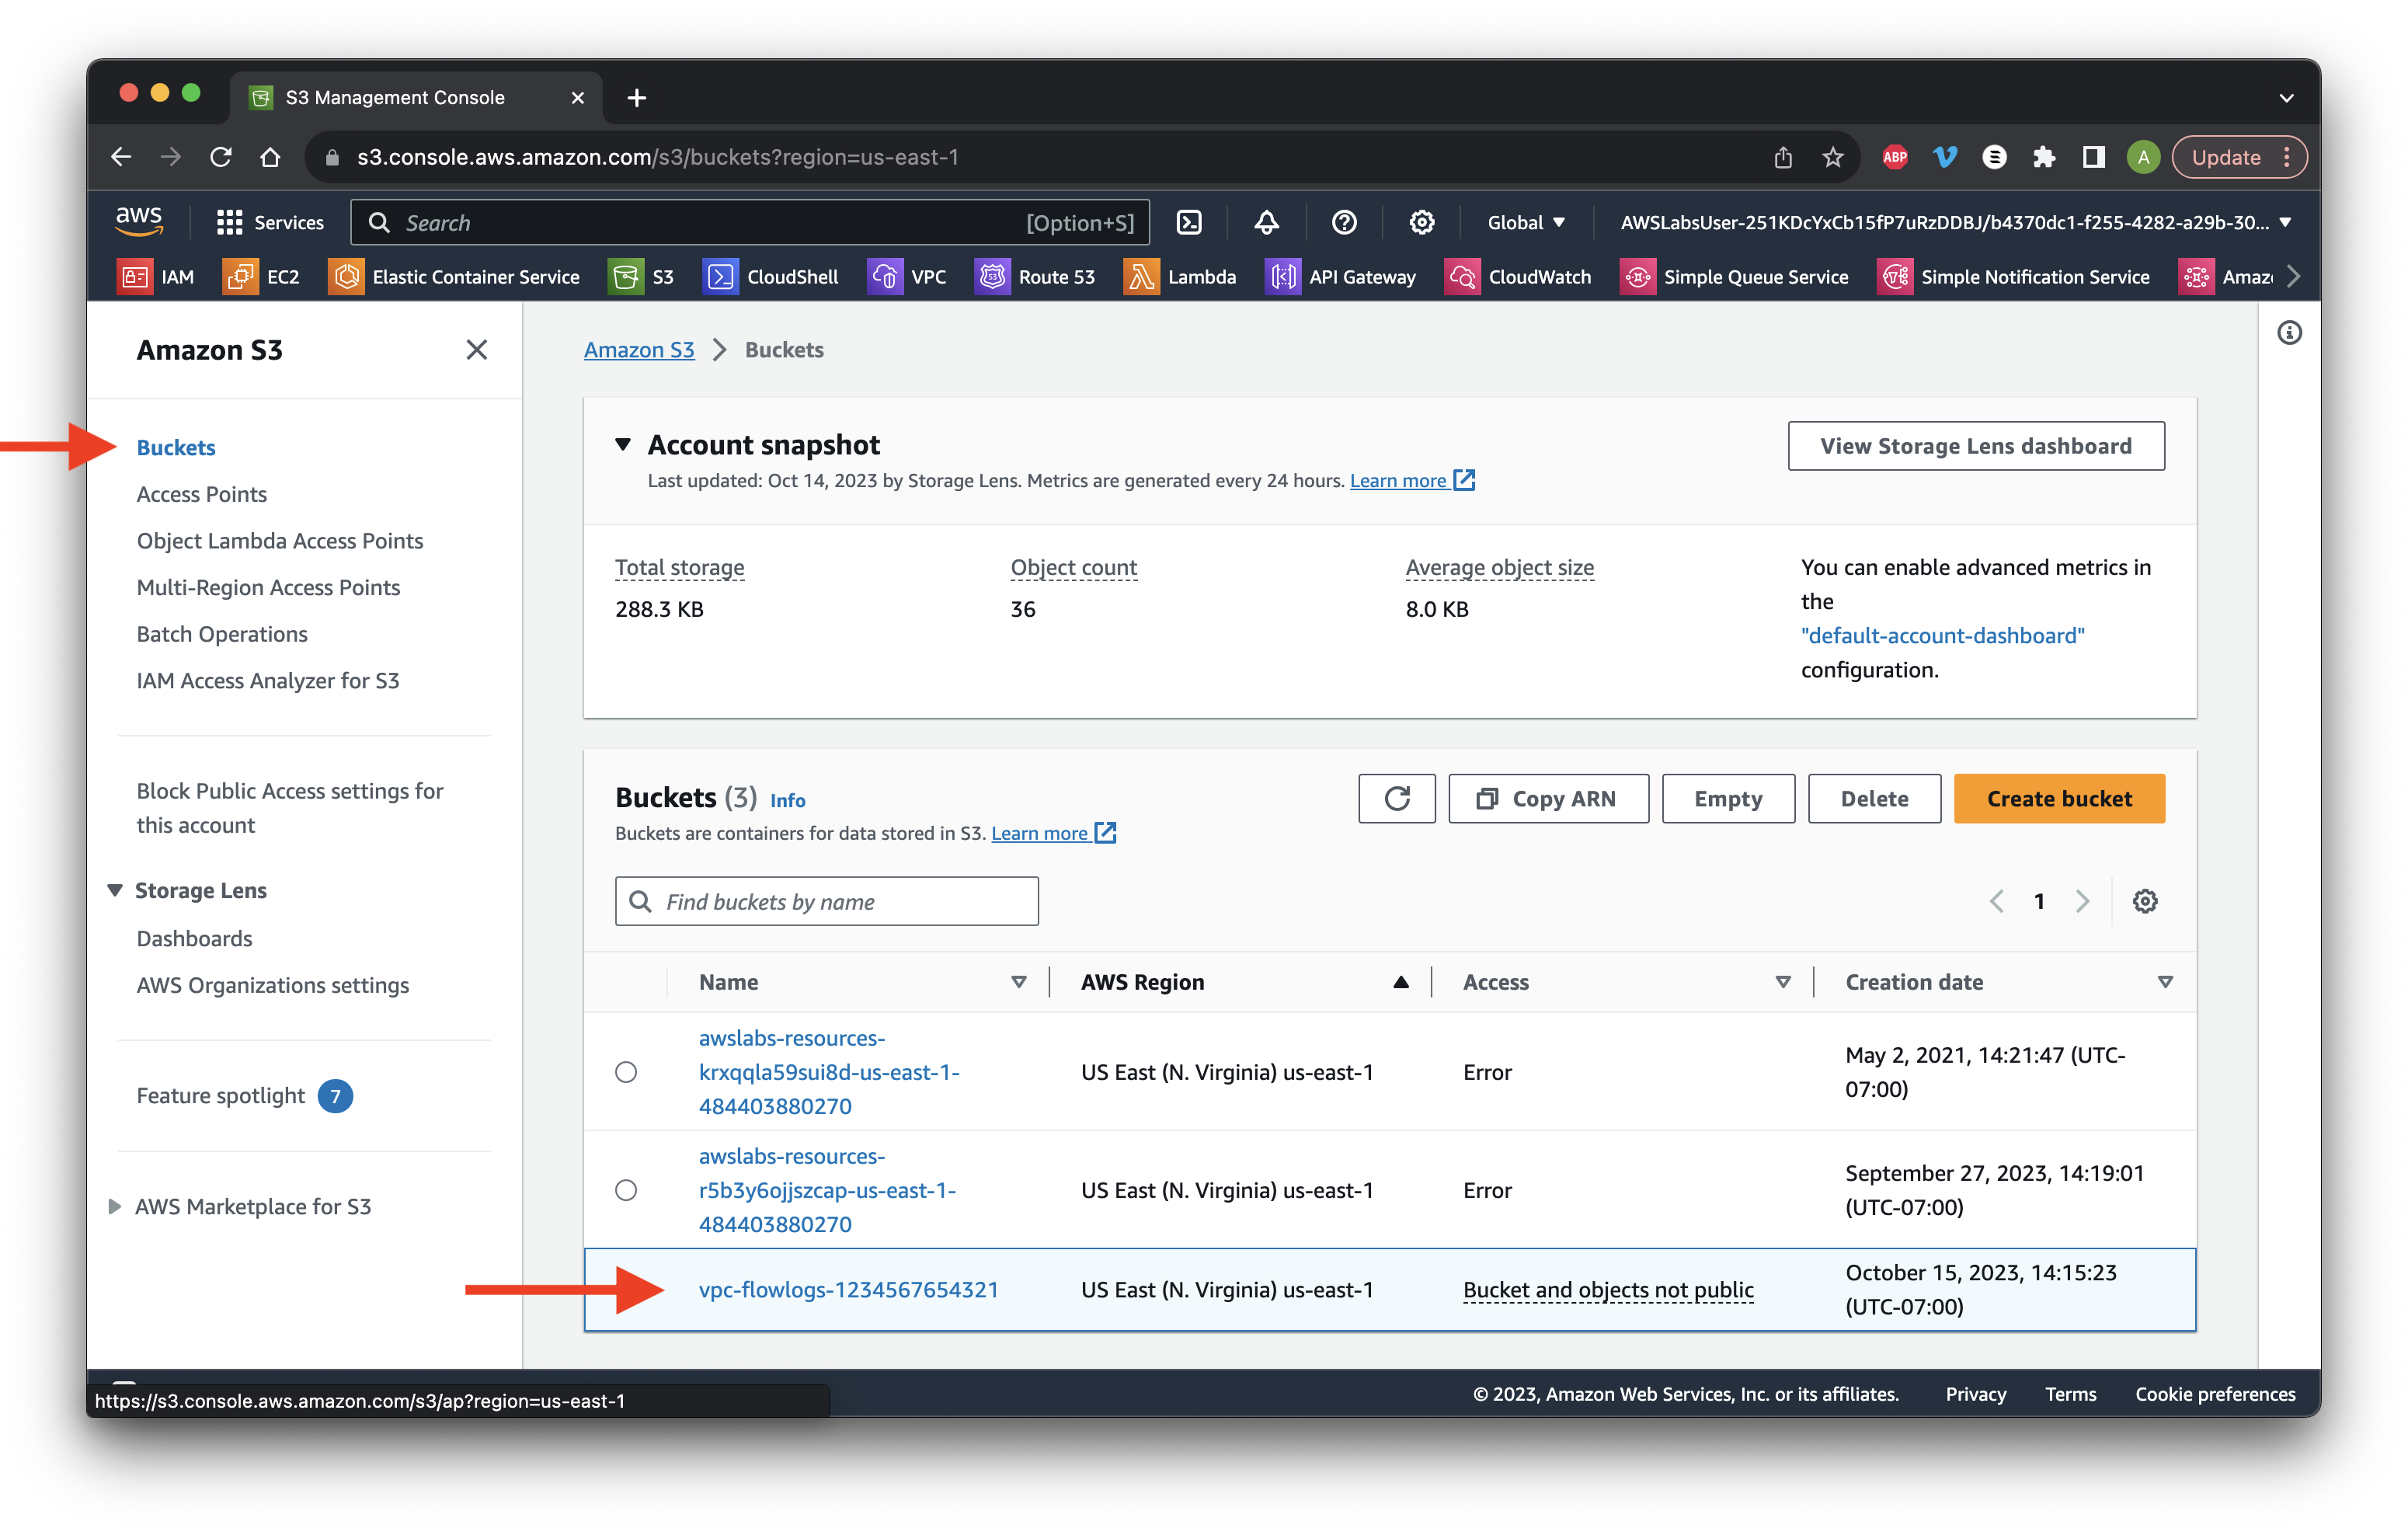
Task: Open IAM Access Analyzer for S3
Action: click(268, 681)
